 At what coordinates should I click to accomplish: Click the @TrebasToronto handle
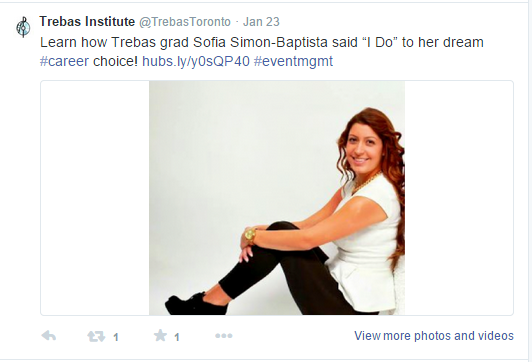click(x=185, y=22)
